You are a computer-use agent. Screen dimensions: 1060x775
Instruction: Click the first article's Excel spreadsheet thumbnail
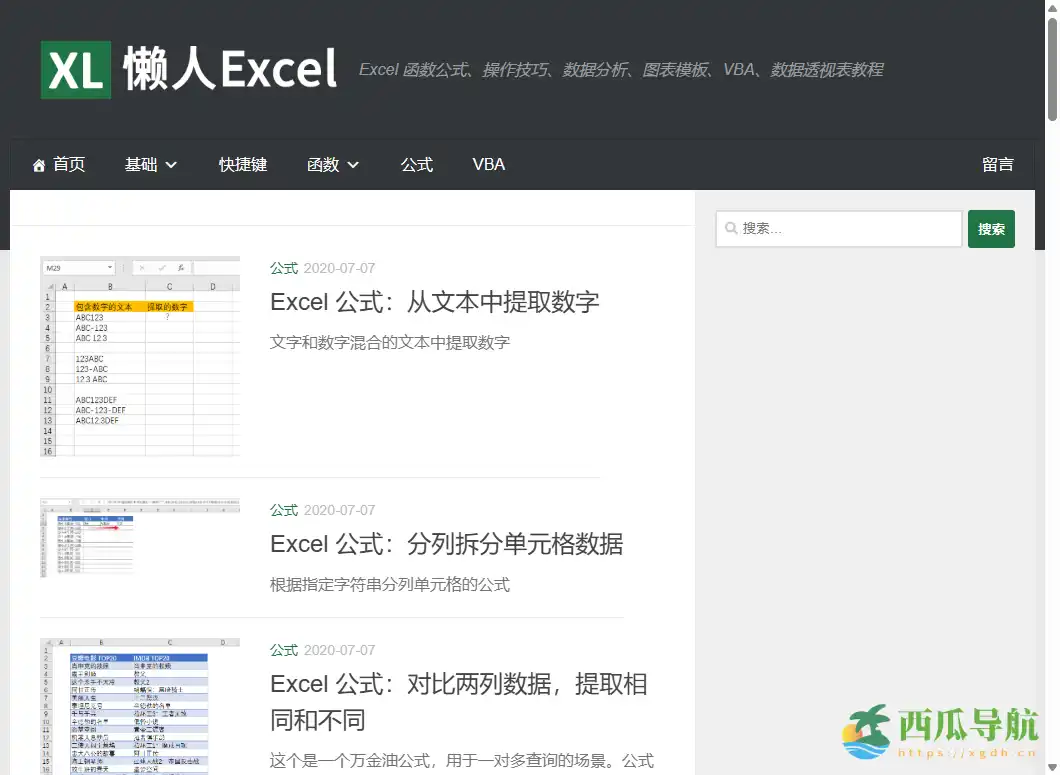139,356
